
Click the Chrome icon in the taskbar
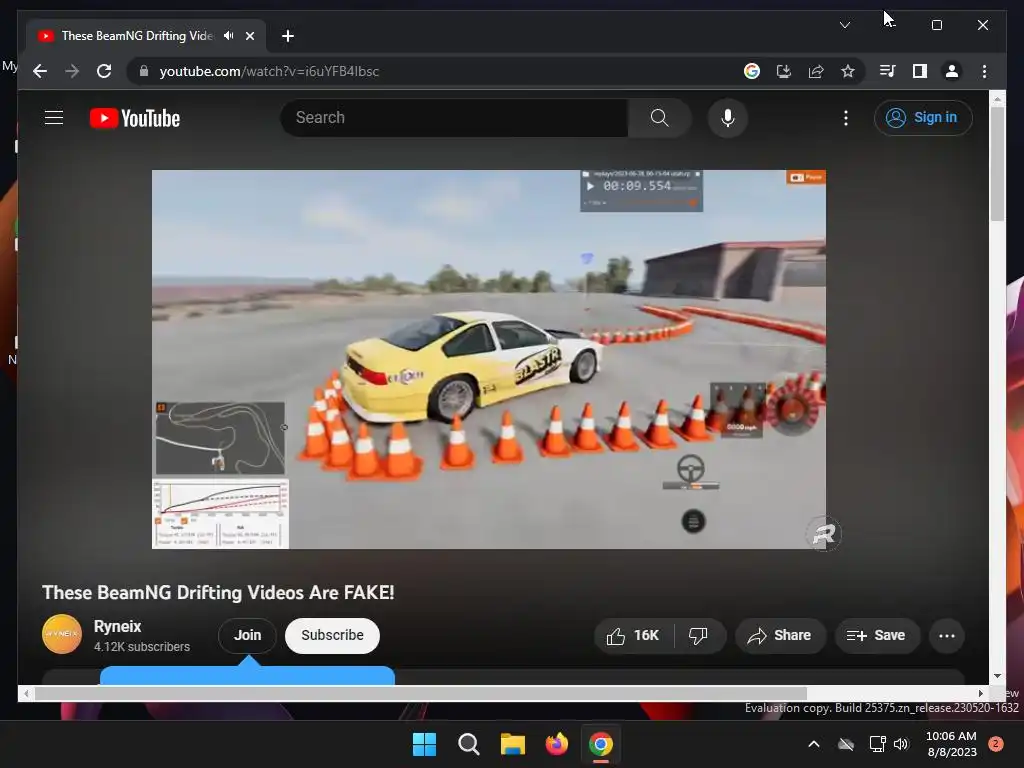point(601,744)
